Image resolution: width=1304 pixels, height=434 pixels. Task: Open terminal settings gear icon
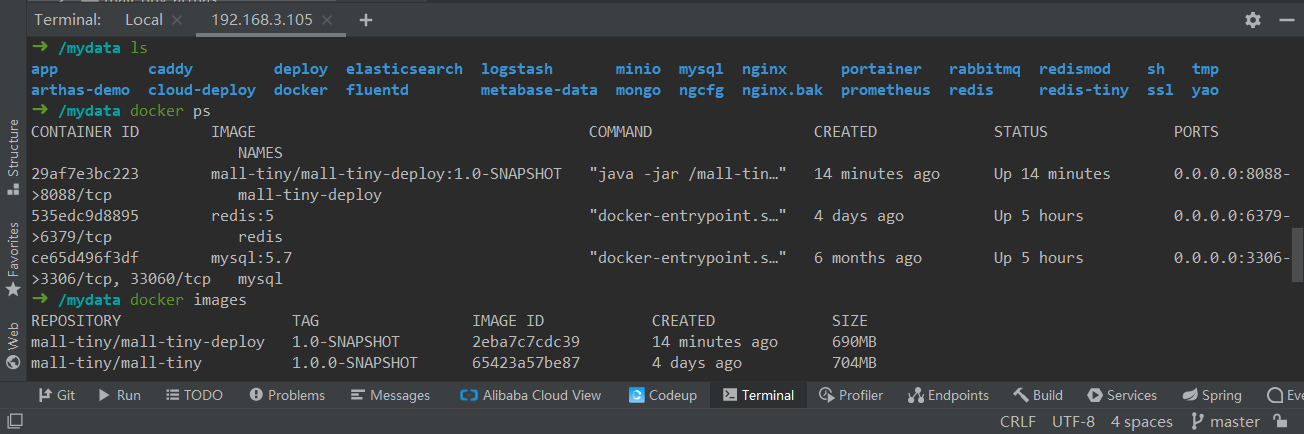tap(1253, 20)
